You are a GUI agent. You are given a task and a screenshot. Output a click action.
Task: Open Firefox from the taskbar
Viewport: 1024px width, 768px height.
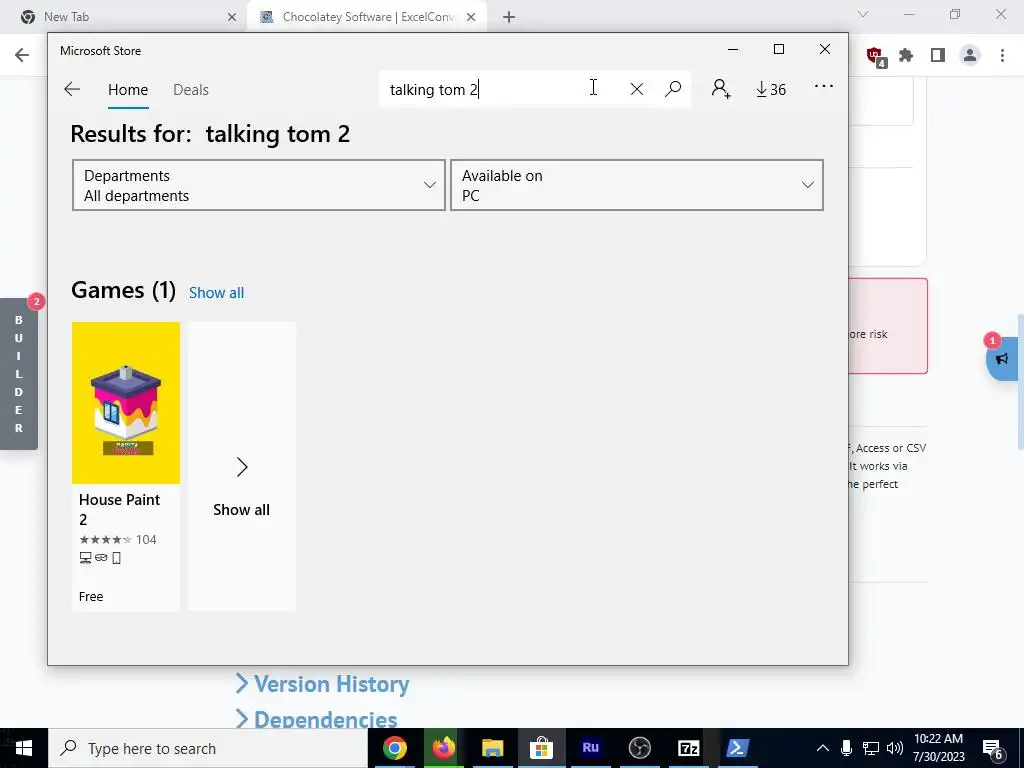[x=443, y=748]
